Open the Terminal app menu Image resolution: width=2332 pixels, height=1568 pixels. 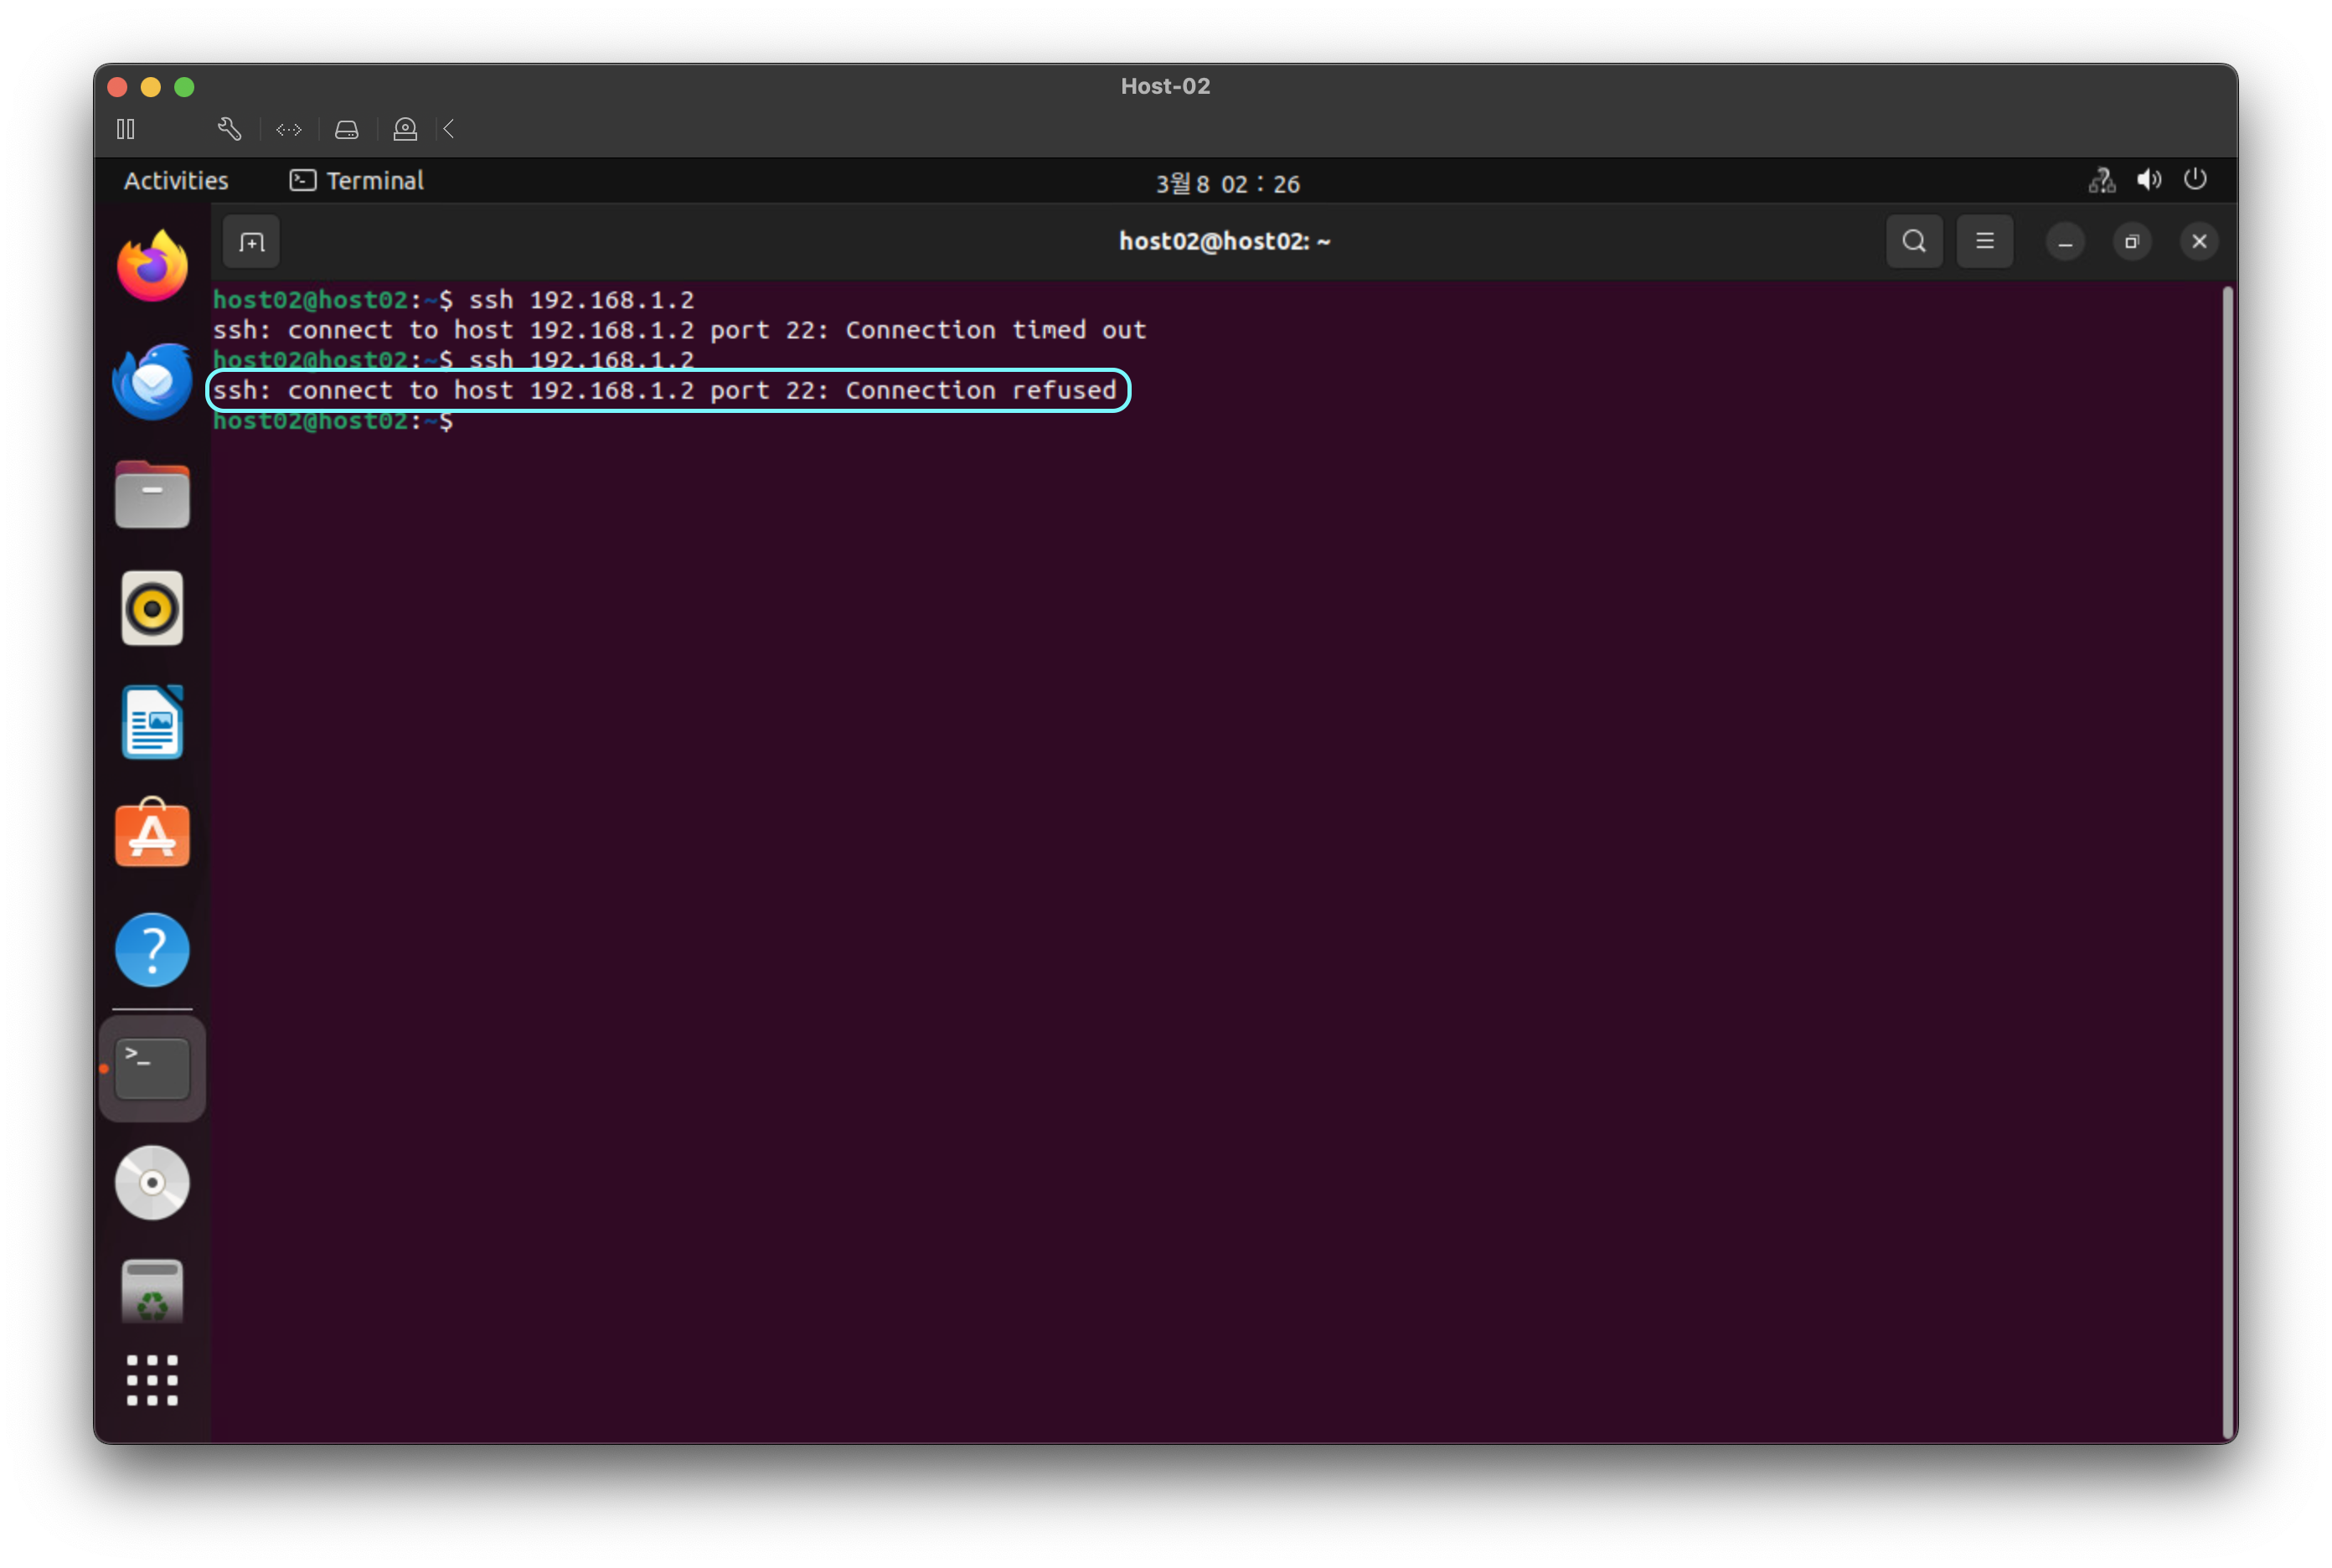357,181
